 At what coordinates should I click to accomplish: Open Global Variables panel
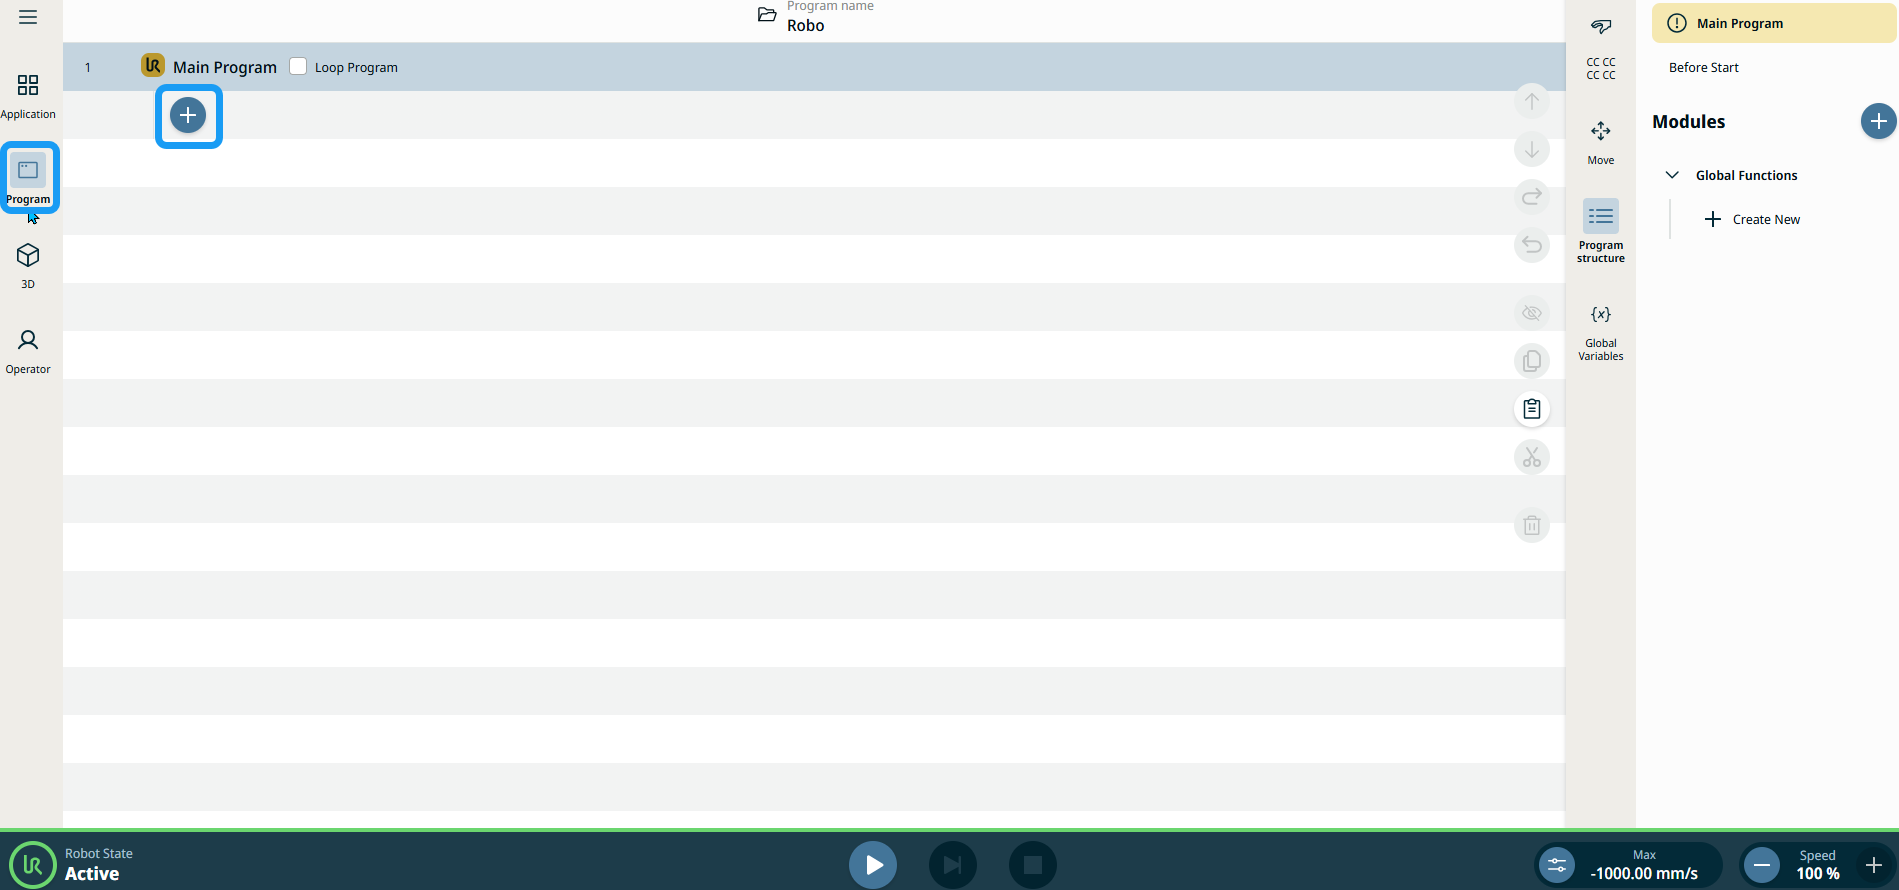tap(1600, 330)
